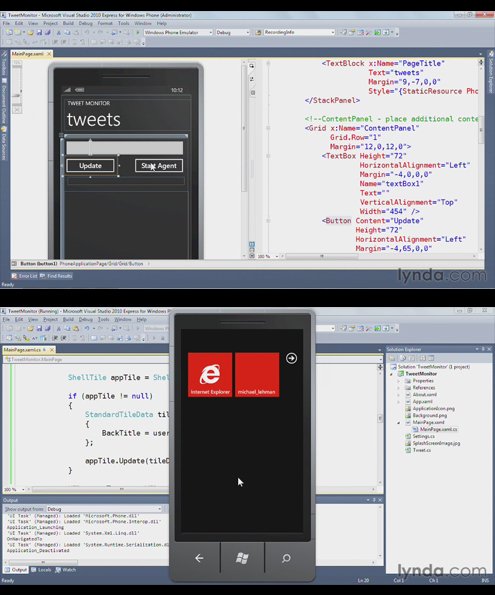This screenshot has height=595, width=495.
Task: Switch to Output tab in bottom window
Action: point(16,570)
